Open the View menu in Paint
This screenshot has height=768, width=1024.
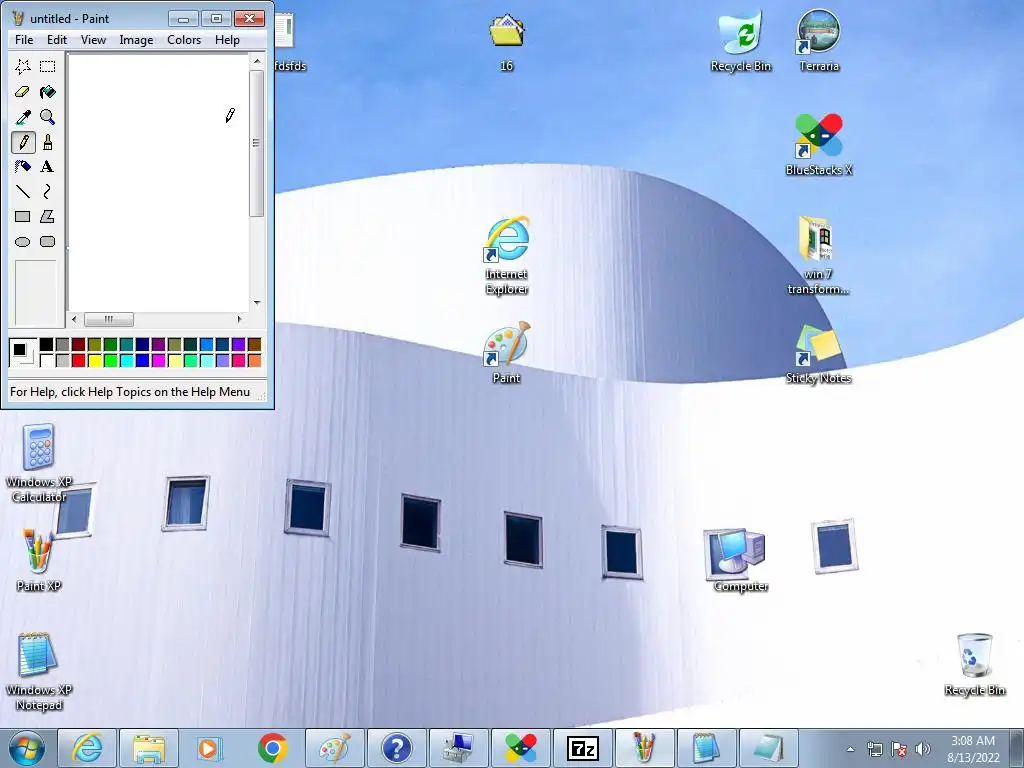(x=93, y=40)
